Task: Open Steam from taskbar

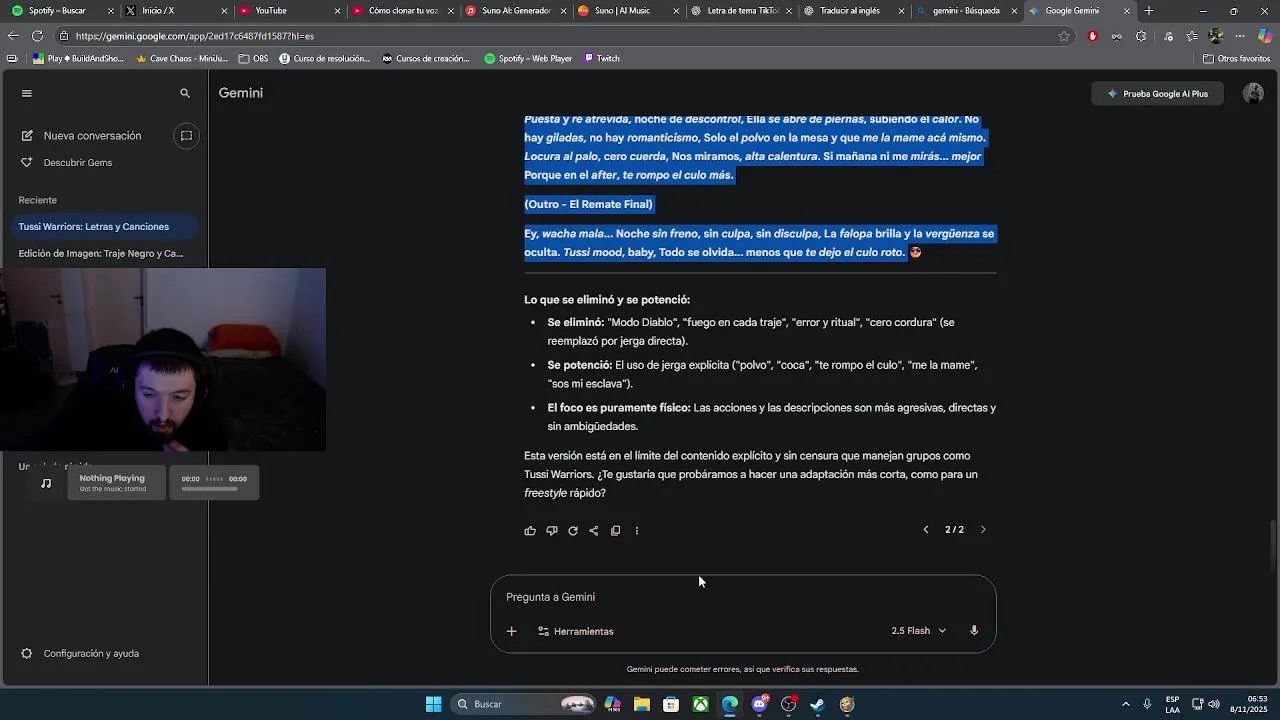Action: point(818,704)
